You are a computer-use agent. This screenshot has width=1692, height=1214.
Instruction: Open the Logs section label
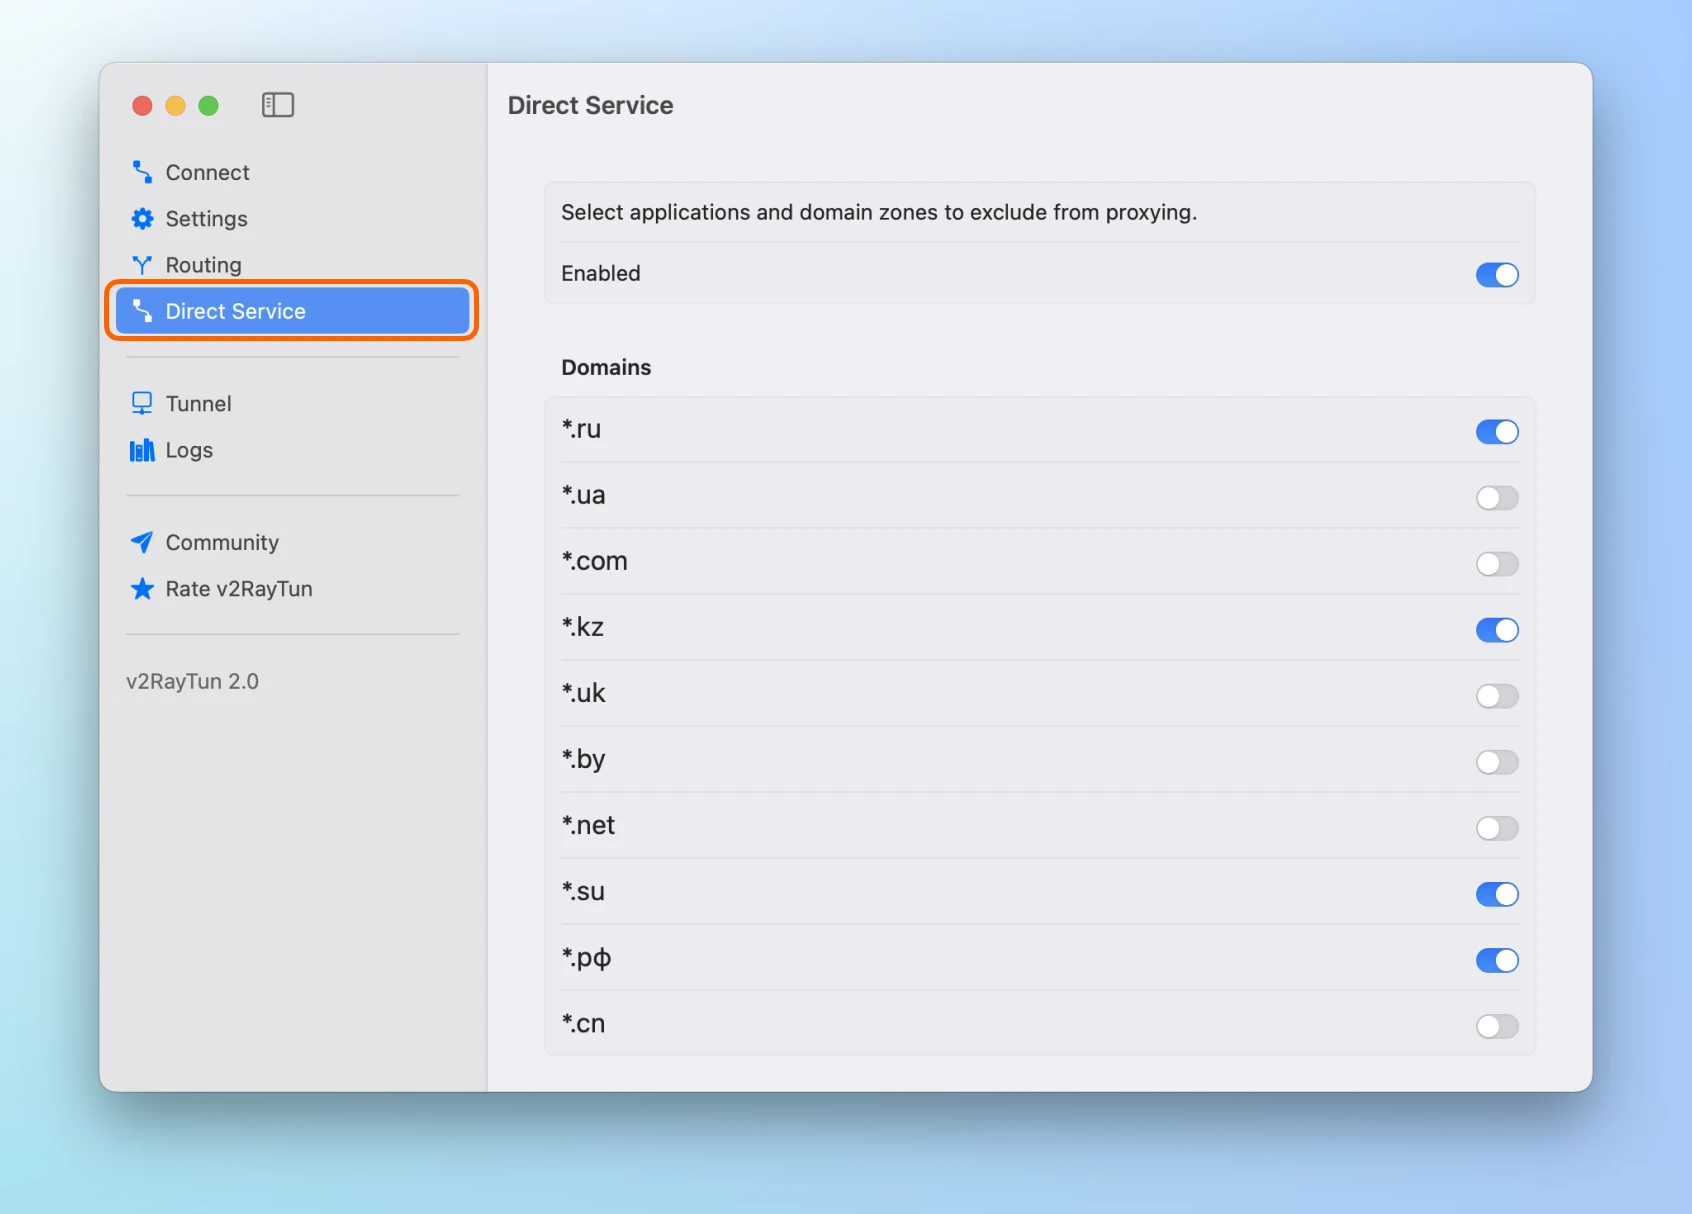click(x=189, y=450)
